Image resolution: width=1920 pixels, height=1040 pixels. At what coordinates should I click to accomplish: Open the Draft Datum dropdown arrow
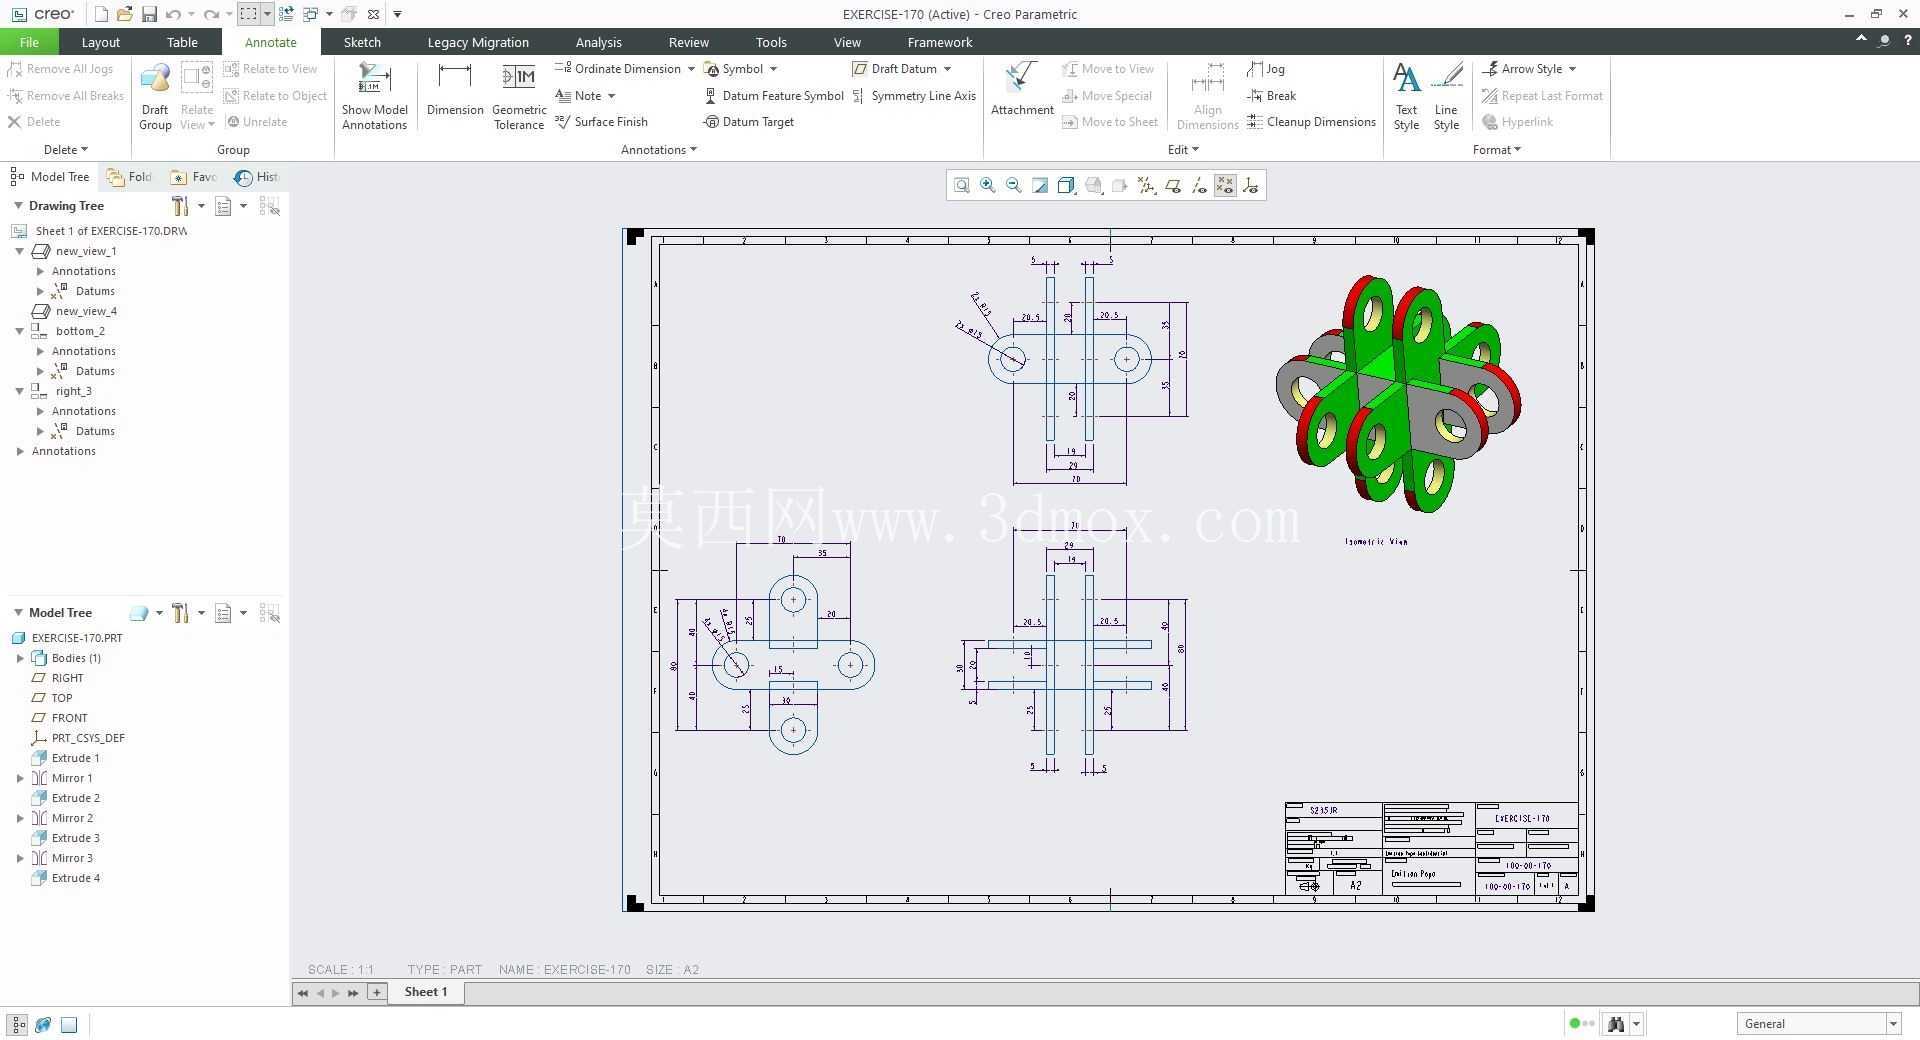[947, 69]
